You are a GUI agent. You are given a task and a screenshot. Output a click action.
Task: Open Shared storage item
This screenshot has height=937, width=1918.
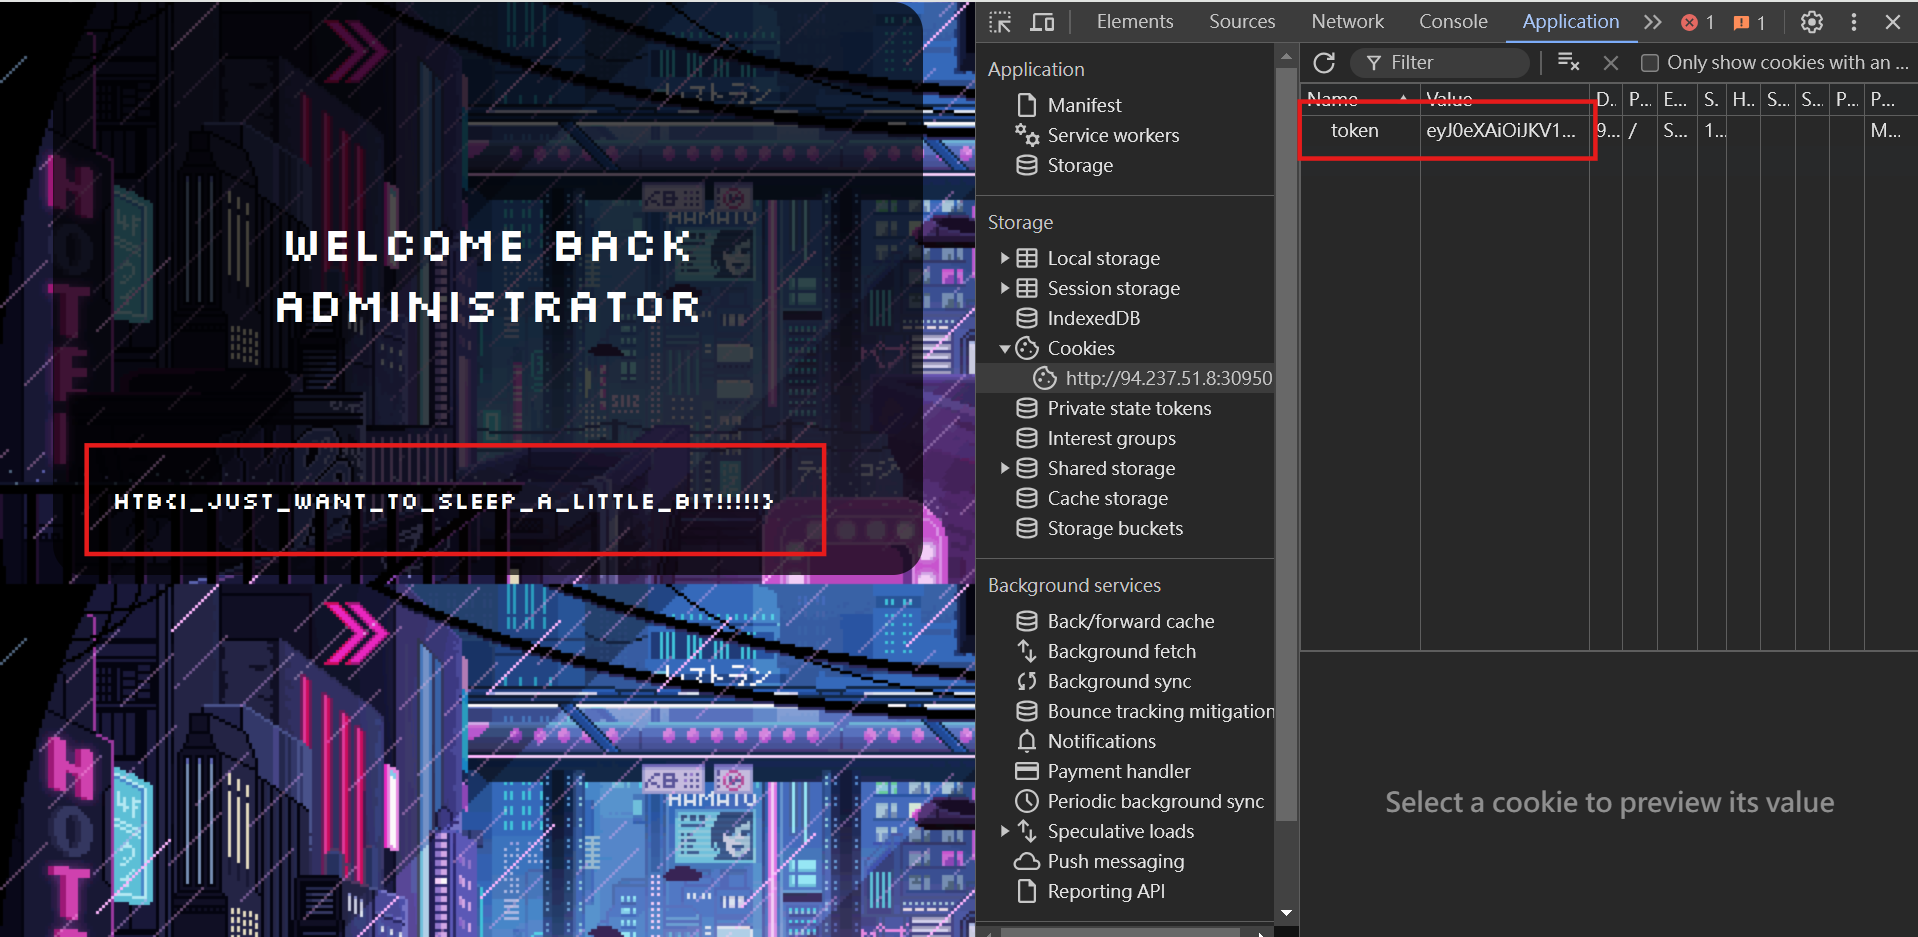[1111, 468]
